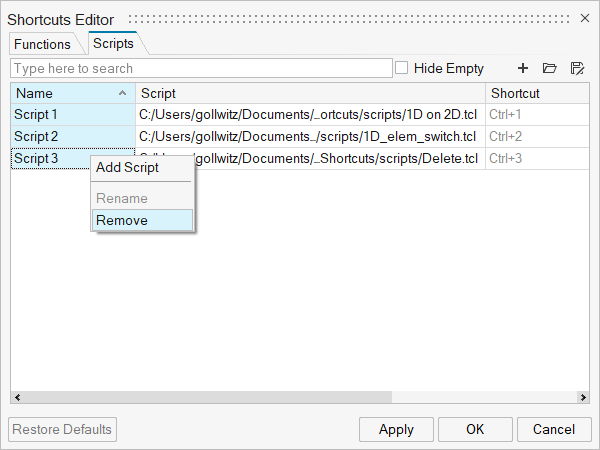
Task: Click the Cancel button
Action: (553, 429)
